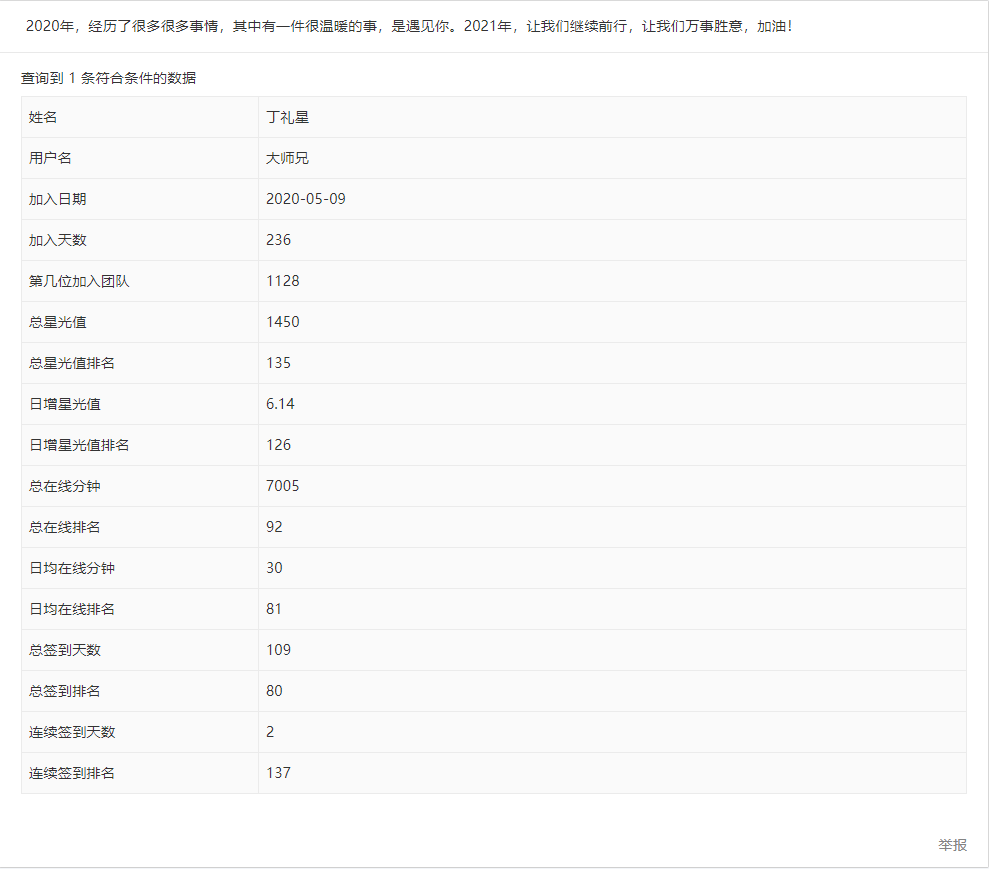Click the team join order 1128
The image size is (989, 869).
tap(283, 281)
